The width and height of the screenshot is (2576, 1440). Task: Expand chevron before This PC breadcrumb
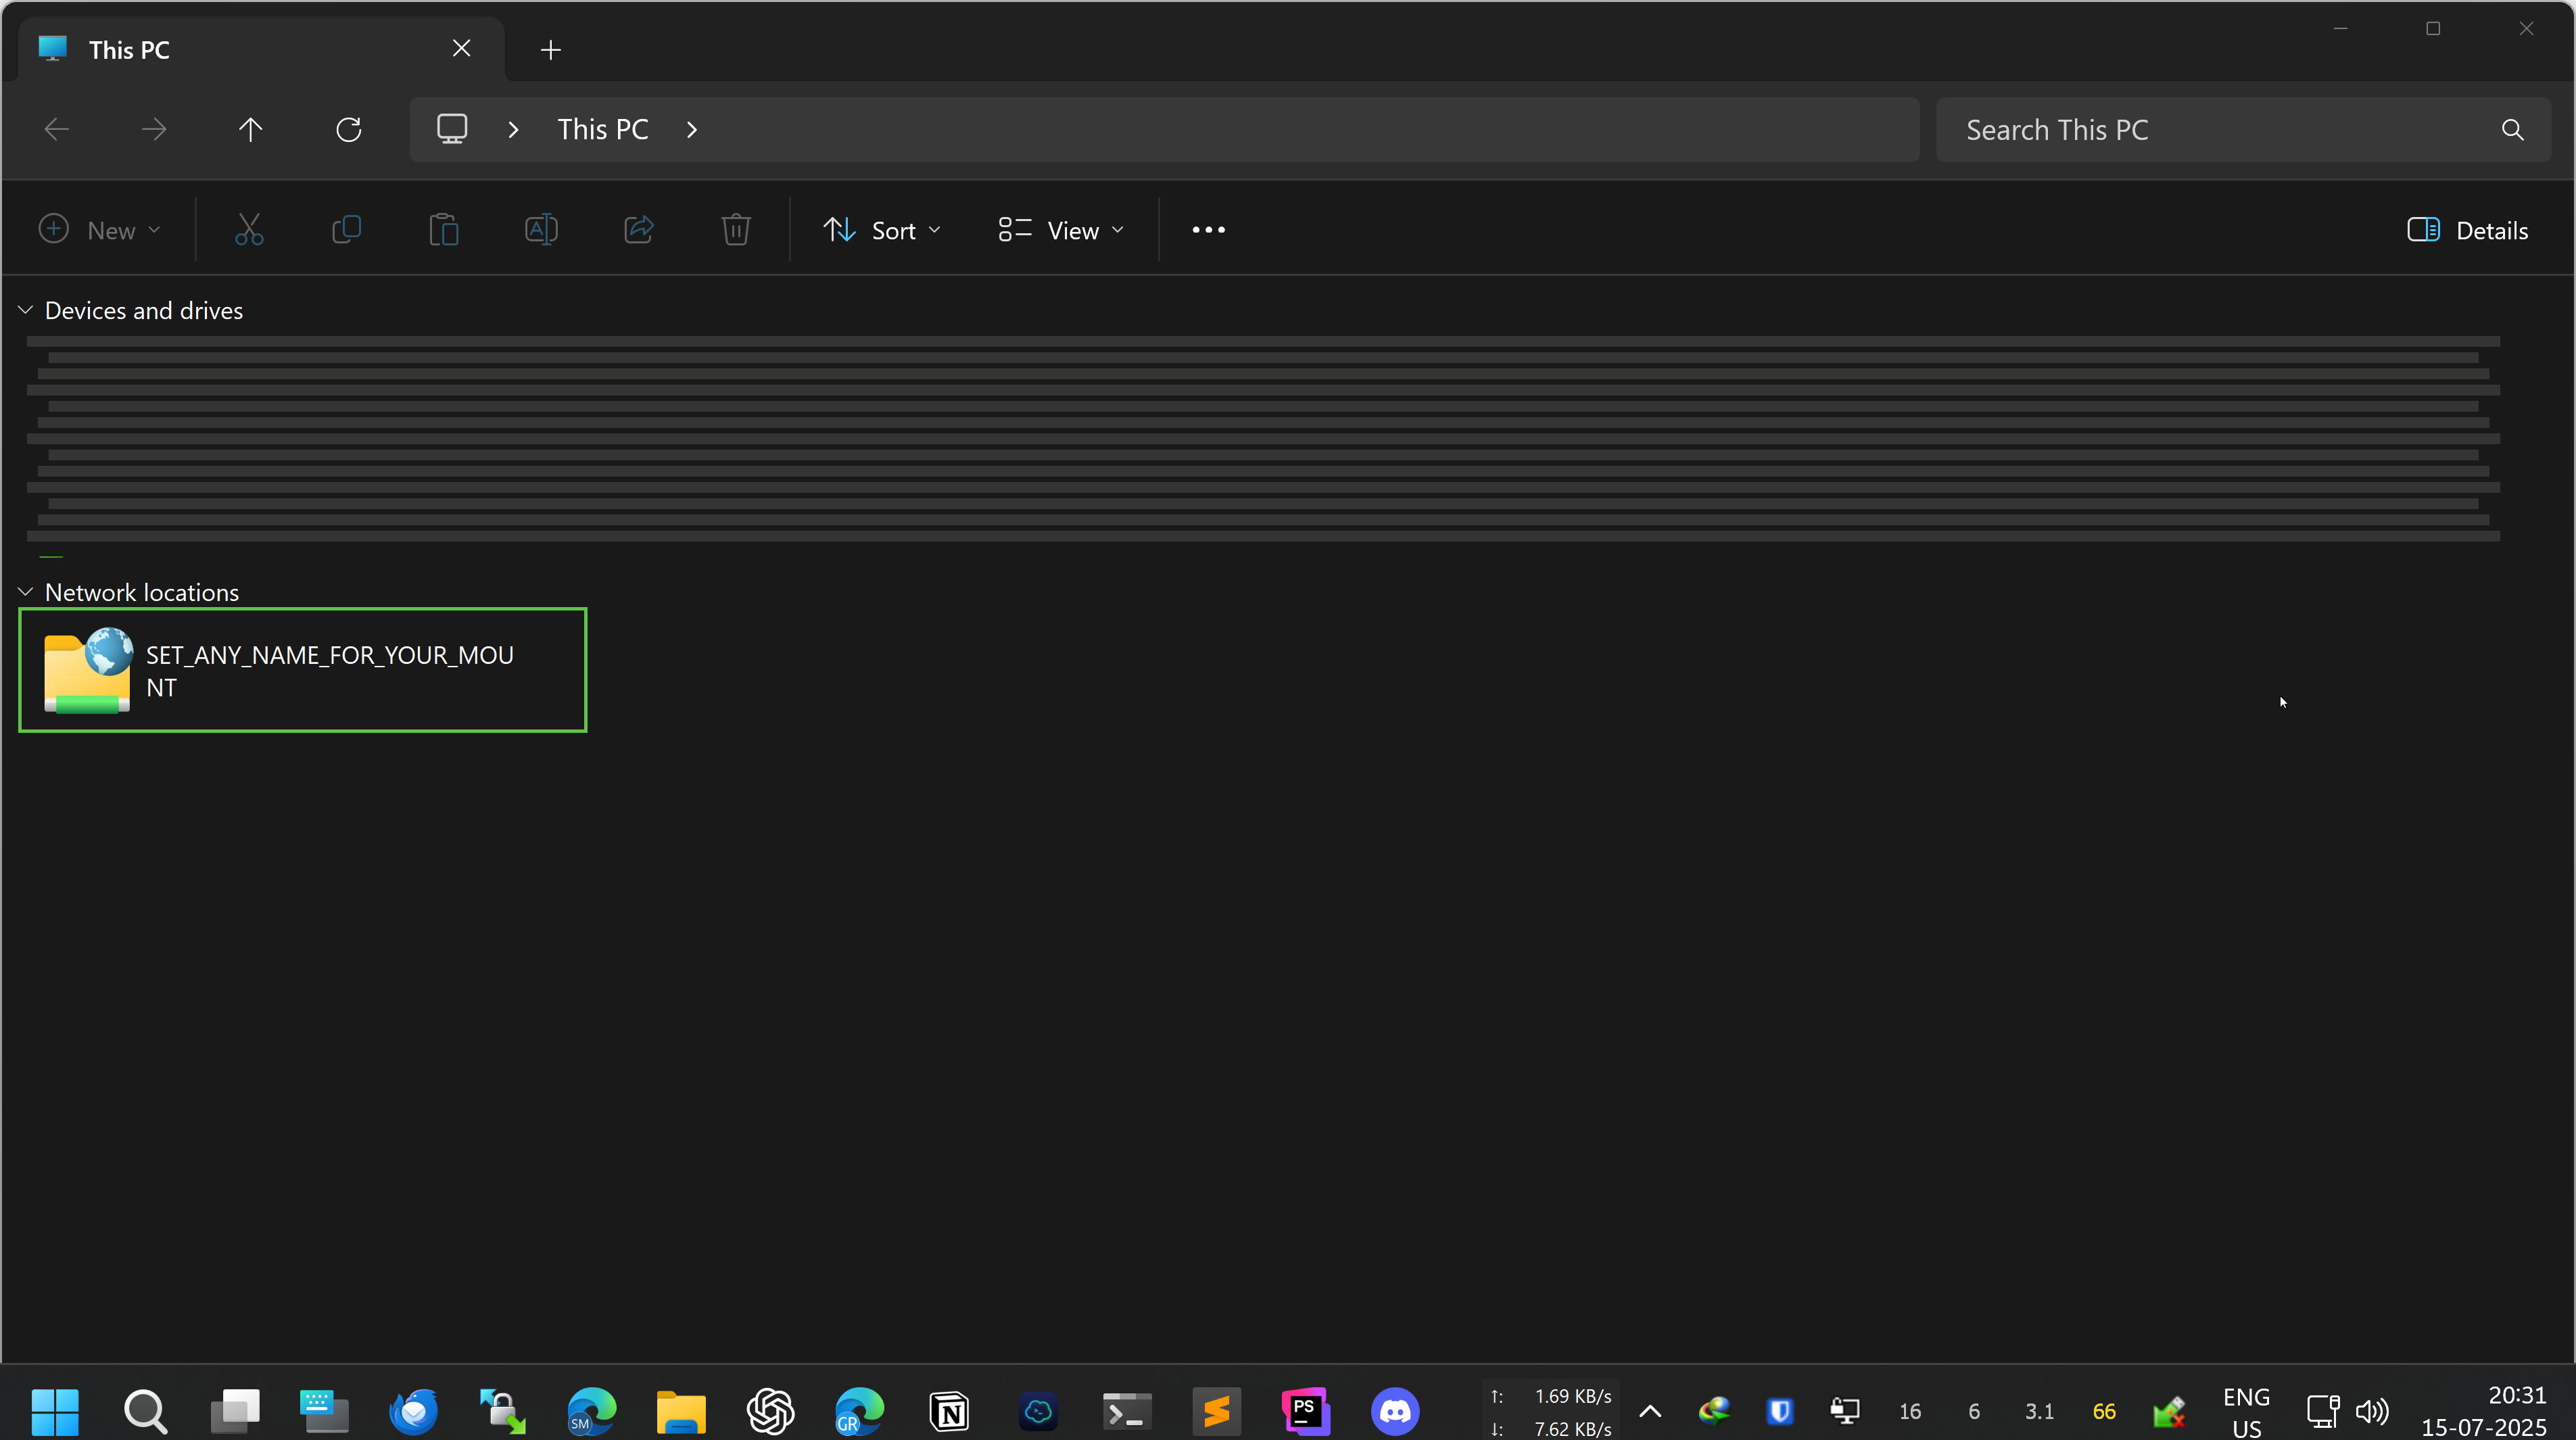pyautogui.click(x=513, y=130)
